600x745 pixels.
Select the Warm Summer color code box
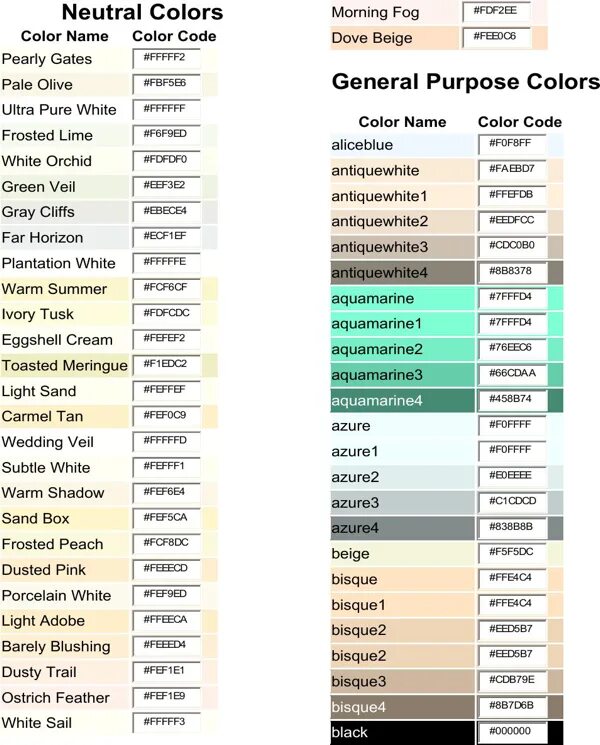[166, 289]
